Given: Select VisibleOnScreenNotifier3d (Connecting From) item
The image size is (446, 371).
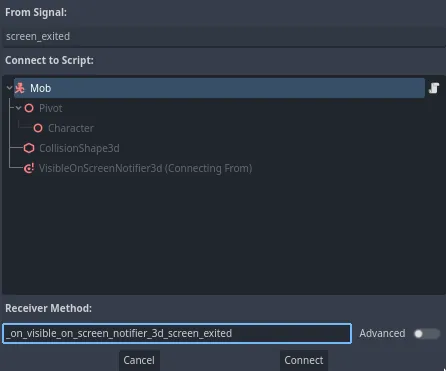Looking at the screenshot, I should click(145, 168).
